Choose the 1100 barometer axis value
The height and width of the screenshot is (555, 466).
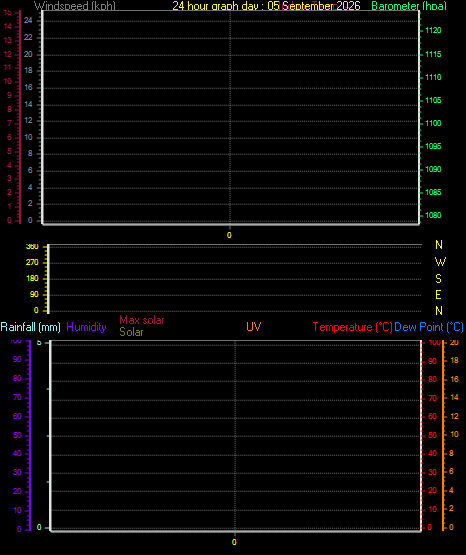(433, 123)
